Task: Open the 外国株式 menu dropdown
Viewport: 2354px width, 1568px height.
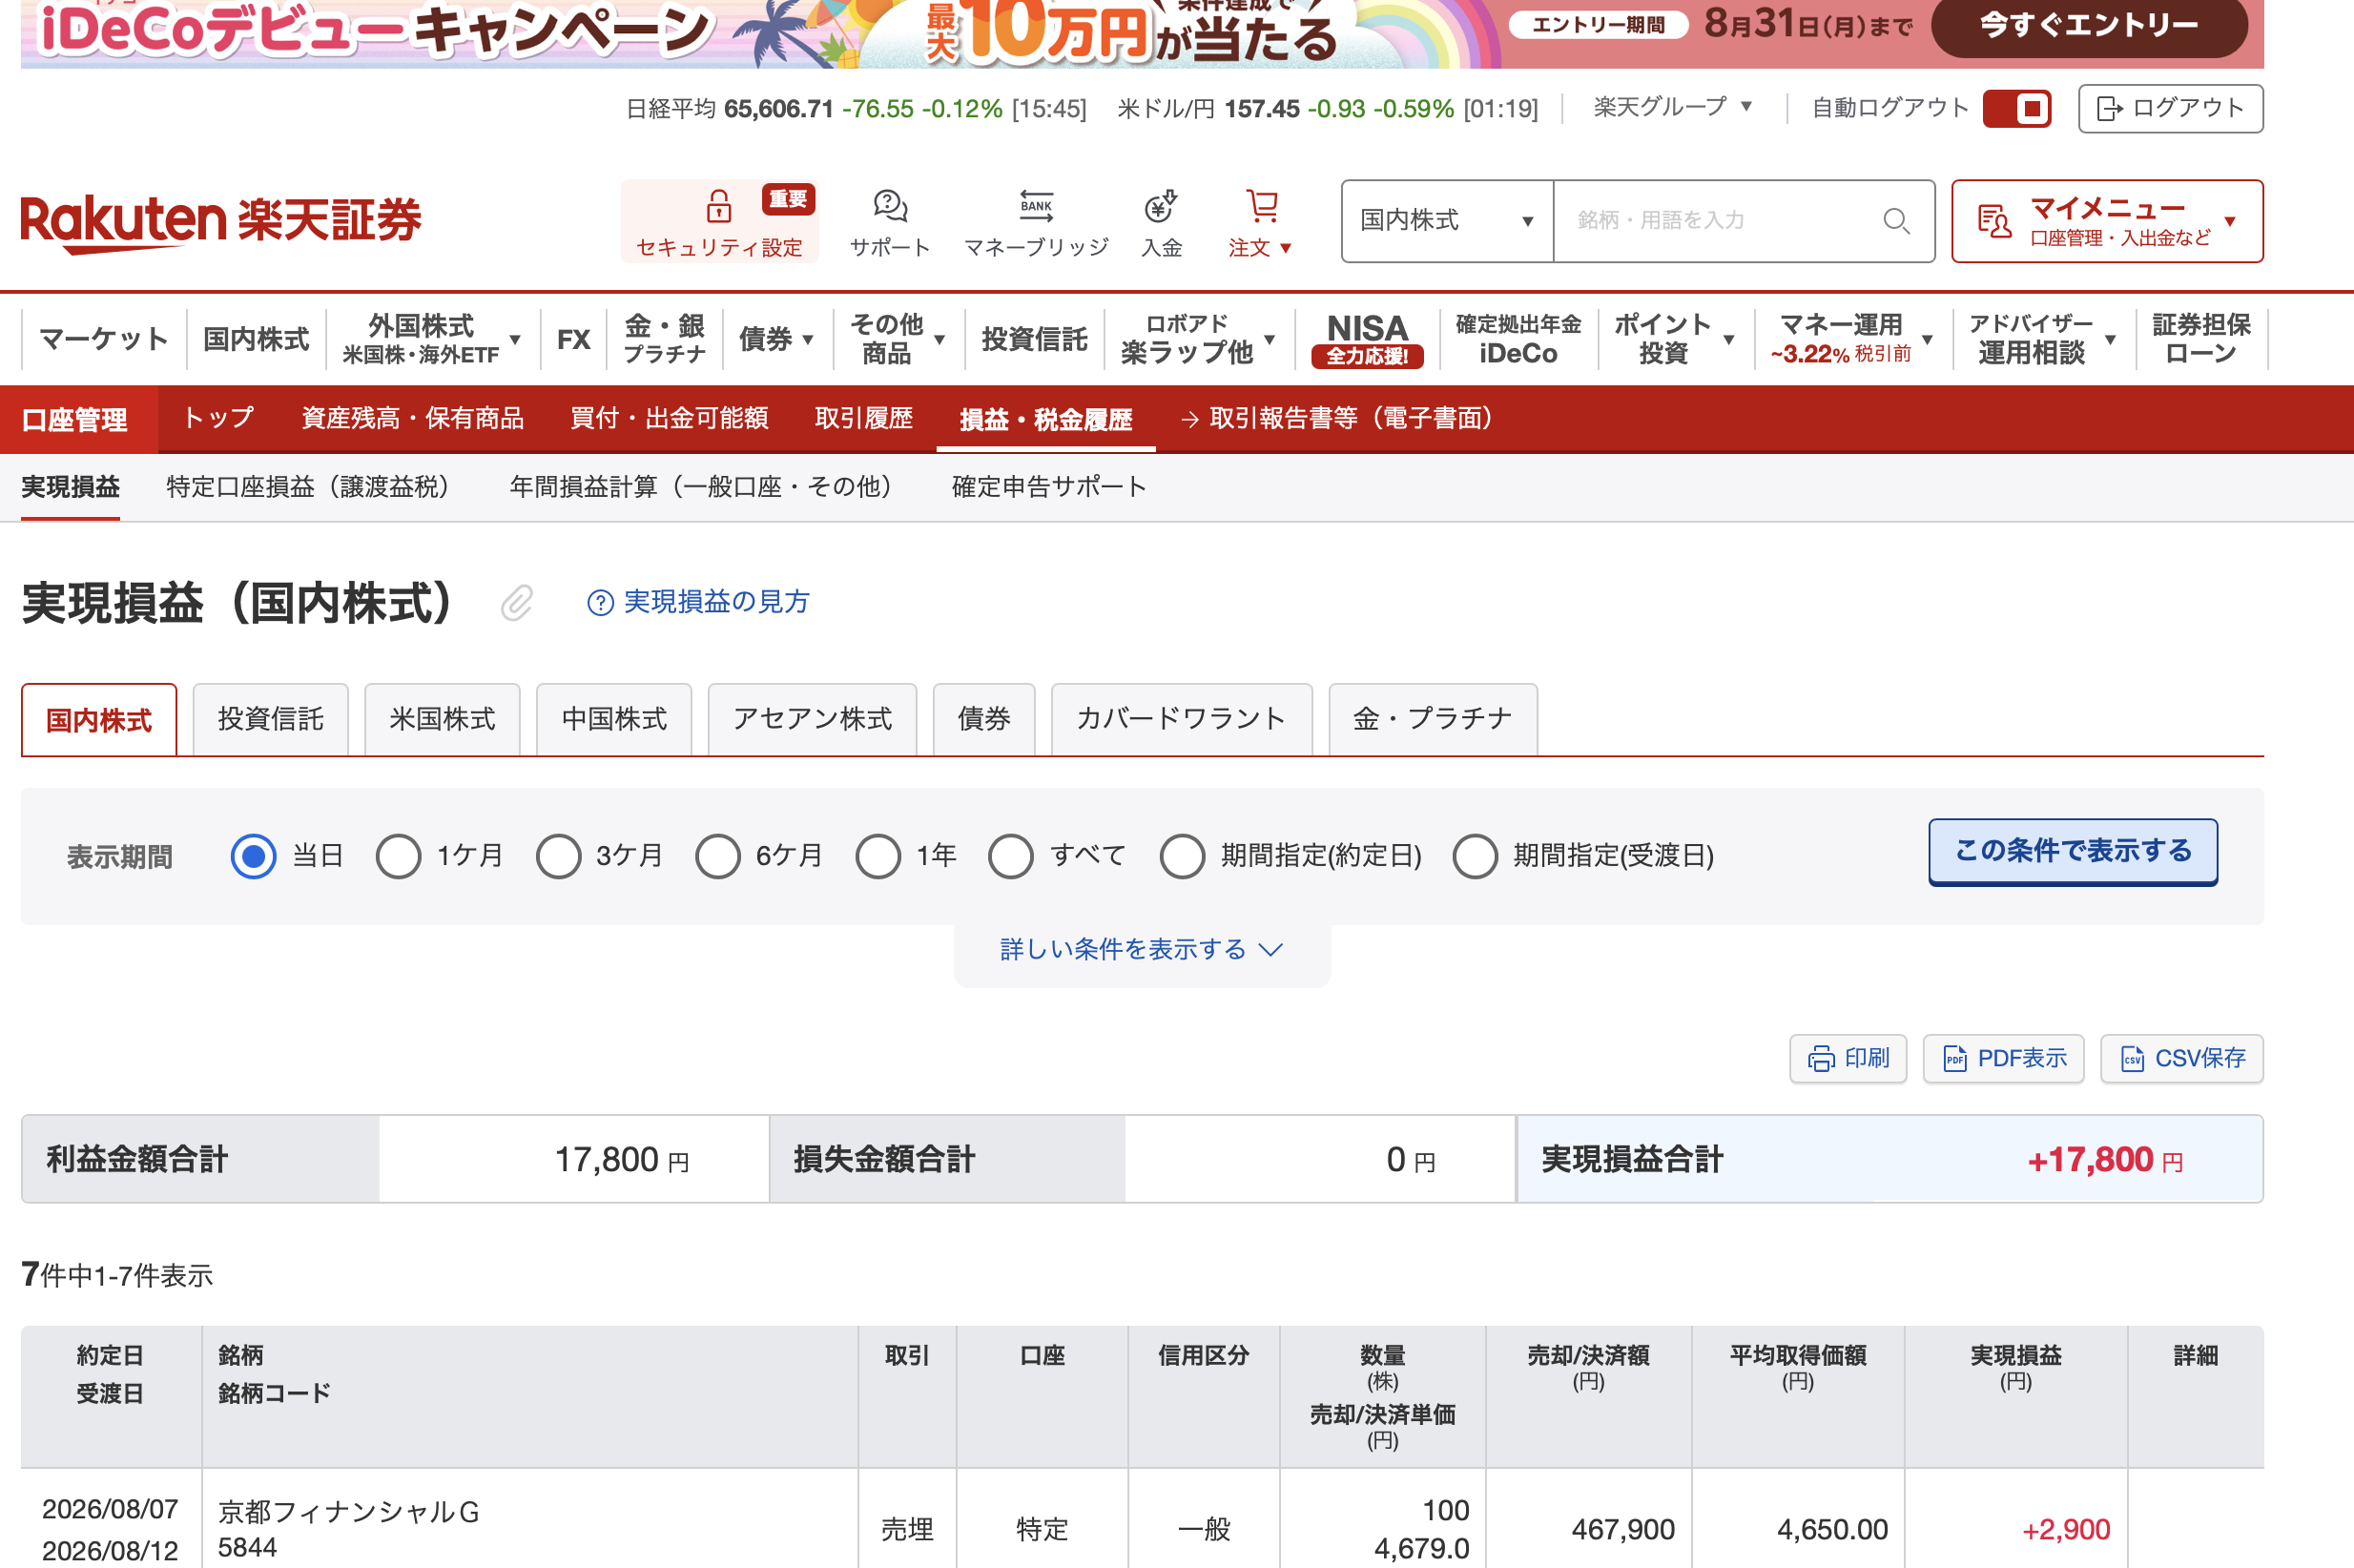Action: [431, 339]
